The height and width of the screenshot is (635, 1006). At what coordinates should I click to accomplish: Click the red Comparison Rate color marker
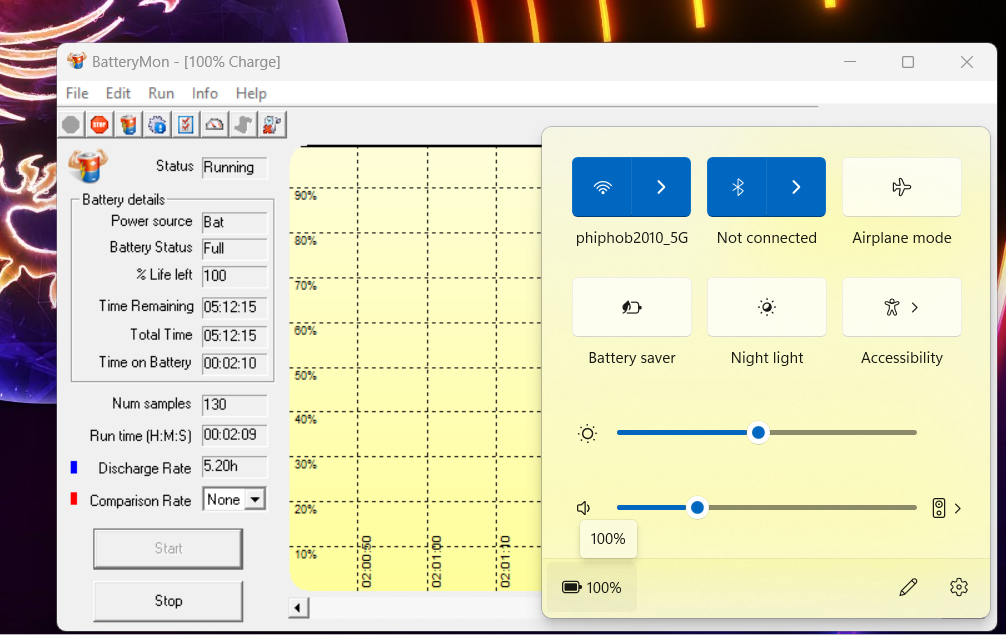pos(74,499)
